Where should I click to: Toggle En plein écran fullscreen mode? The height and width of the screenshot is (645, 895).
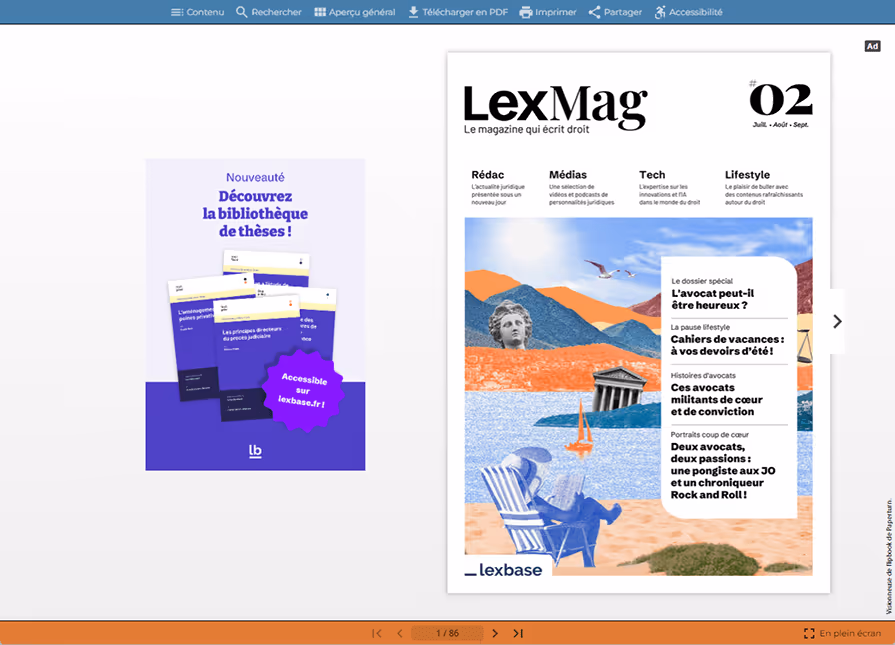pyautogui.click(x=842, y=633)
